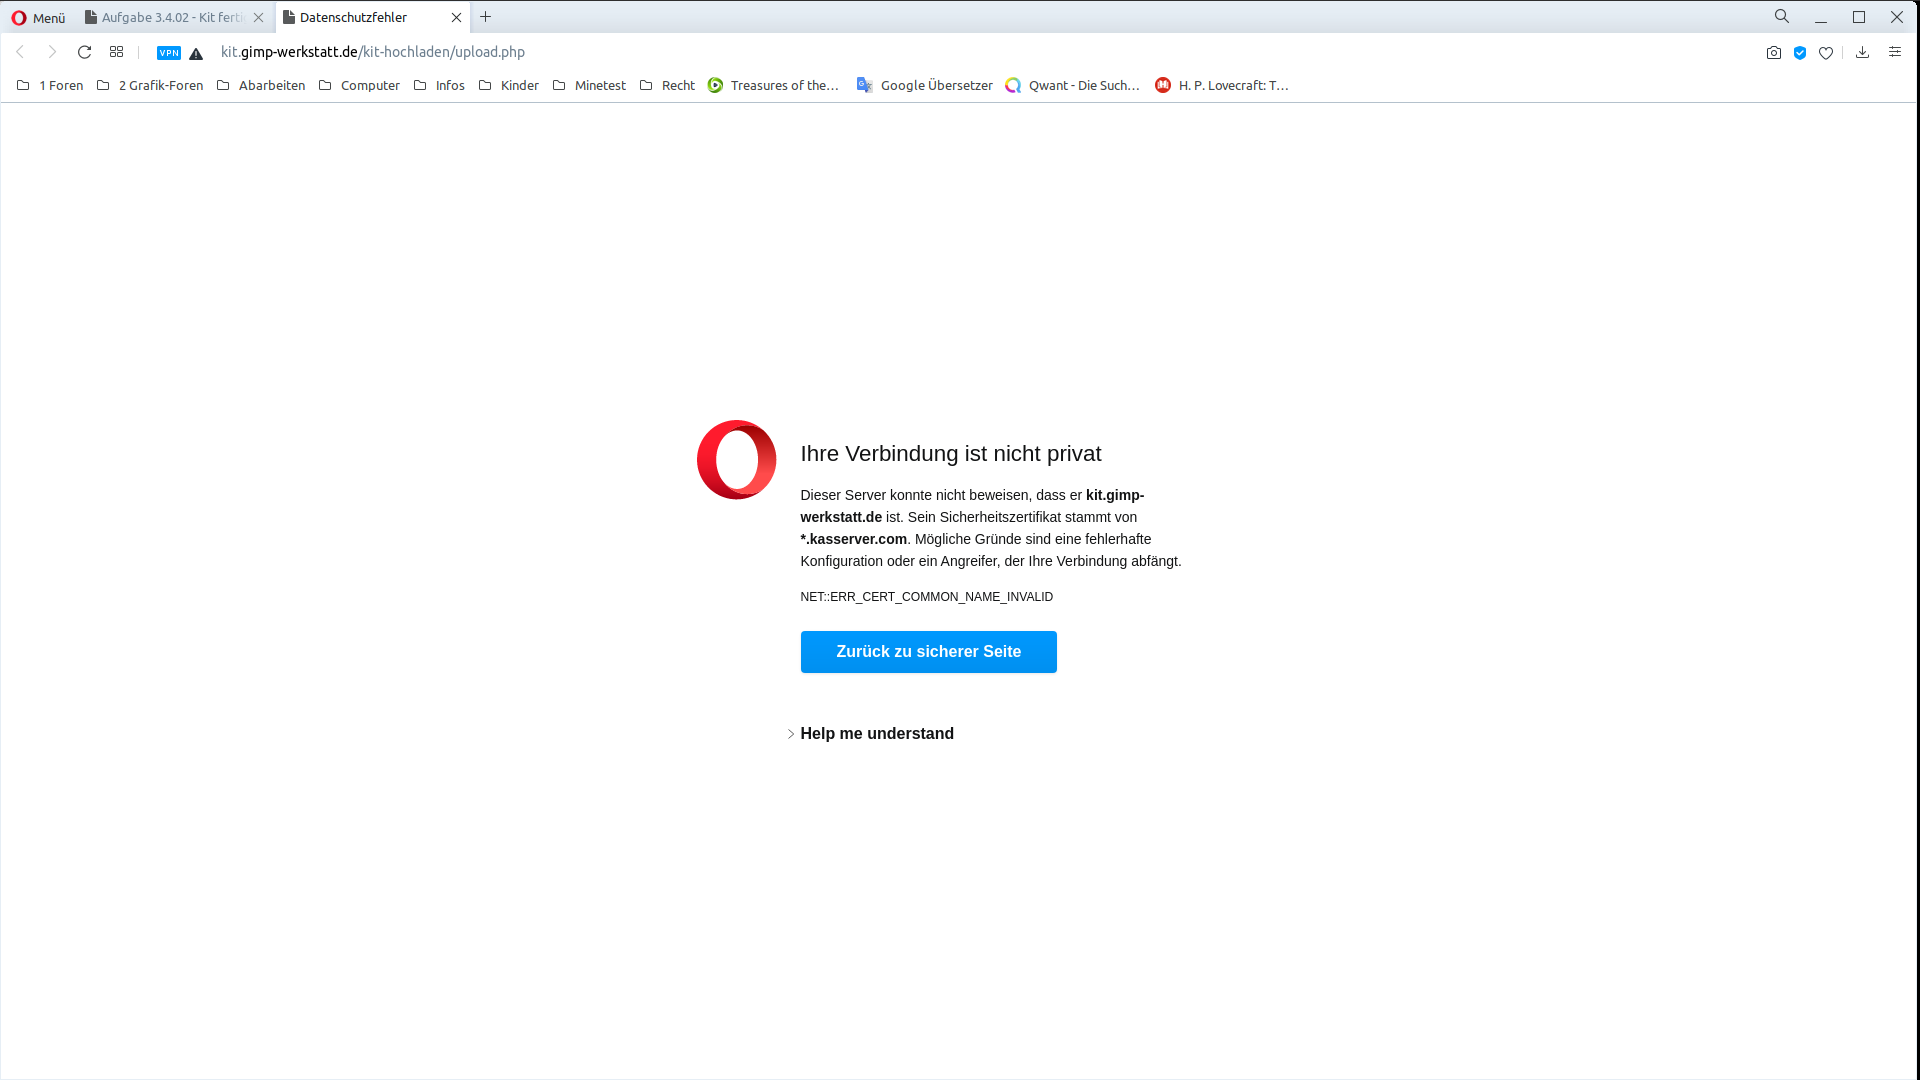The width and height of the screenshot is (1920, 1080).
Task: Add page to bookmarks with heart icon
Action: pos(1826,53)
